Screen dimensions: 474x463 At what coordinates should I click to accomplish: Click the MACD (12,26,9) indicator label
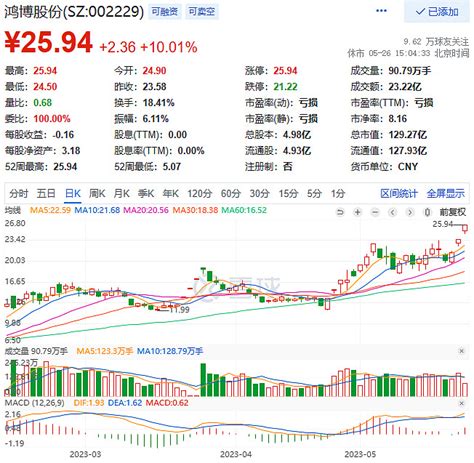point(34,403)
